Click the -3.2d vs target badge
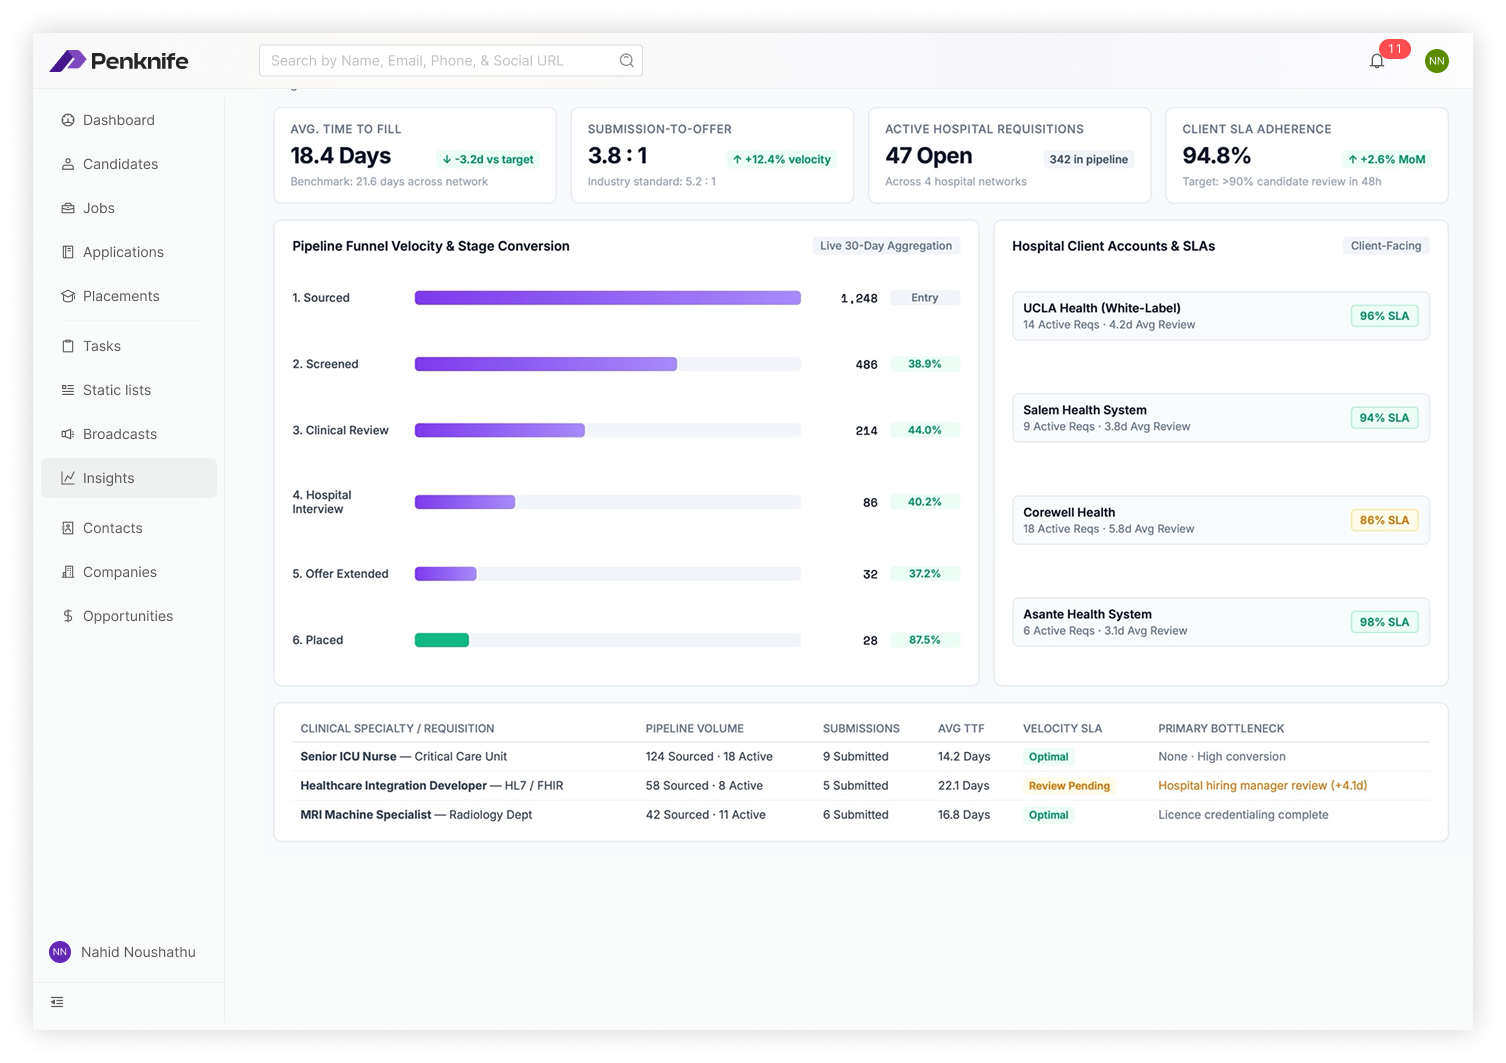The image size is (1506, 1063). (488, 159)
